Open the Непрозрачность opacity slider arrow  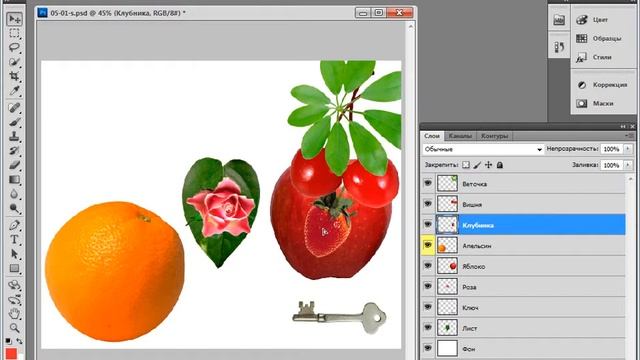[628, 149]
